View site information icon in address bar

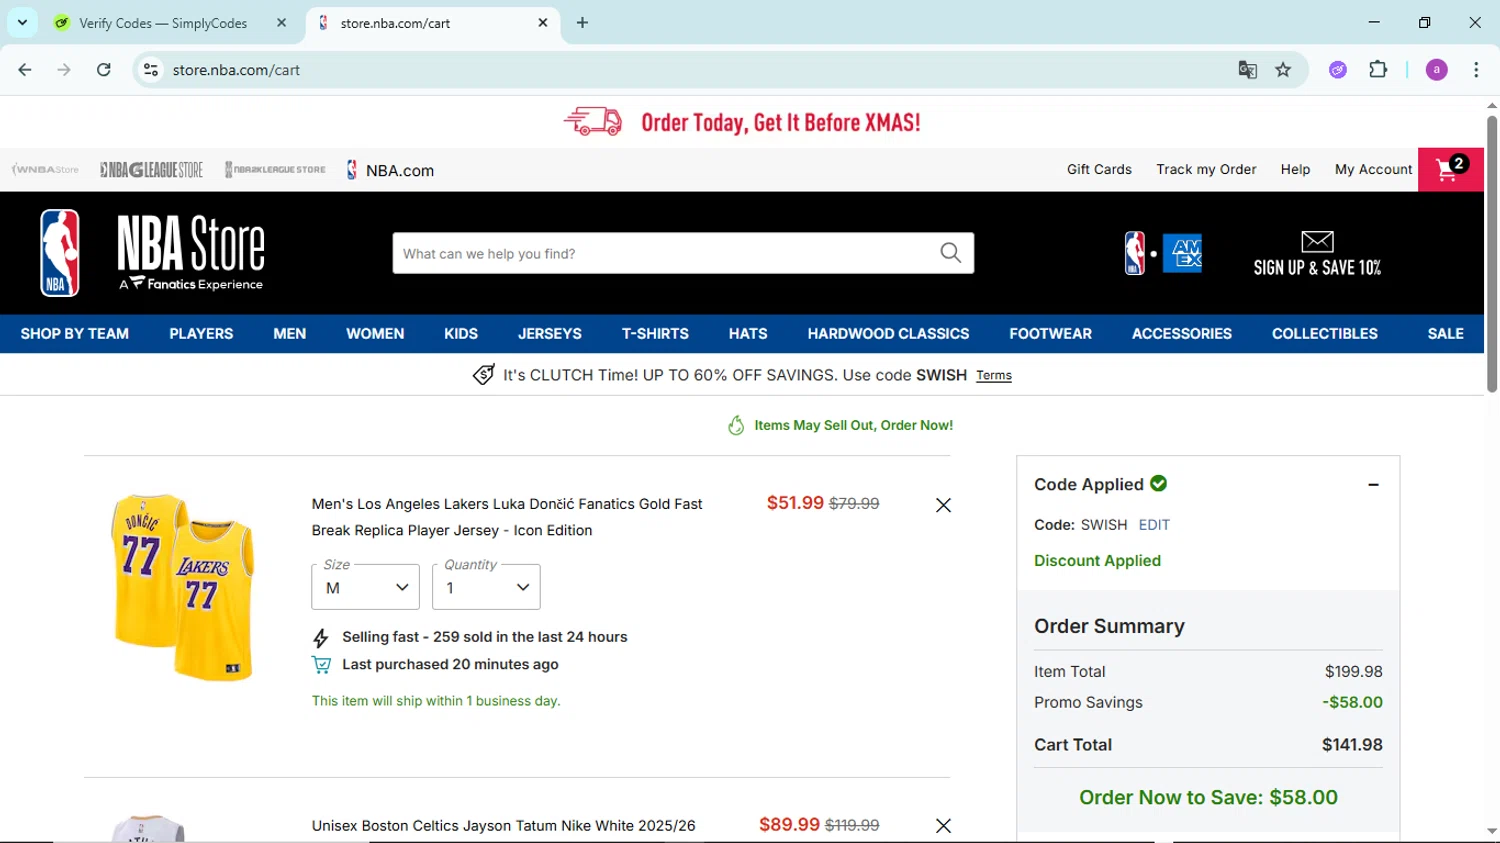151,70
